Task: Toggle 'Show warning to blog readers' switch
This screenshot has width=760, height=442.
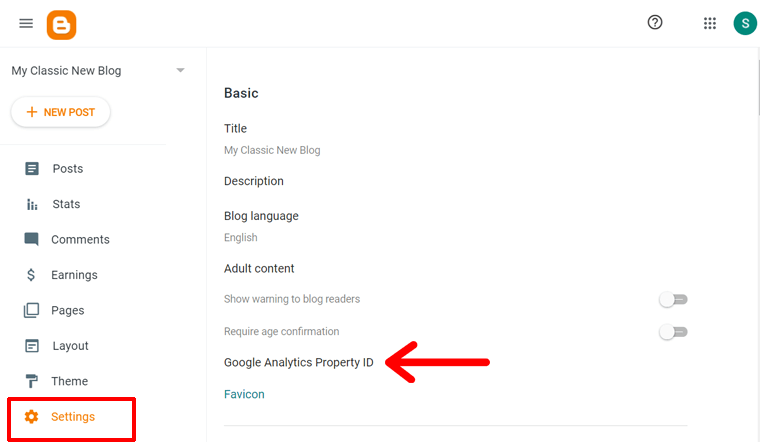Action: click(674, 299)
